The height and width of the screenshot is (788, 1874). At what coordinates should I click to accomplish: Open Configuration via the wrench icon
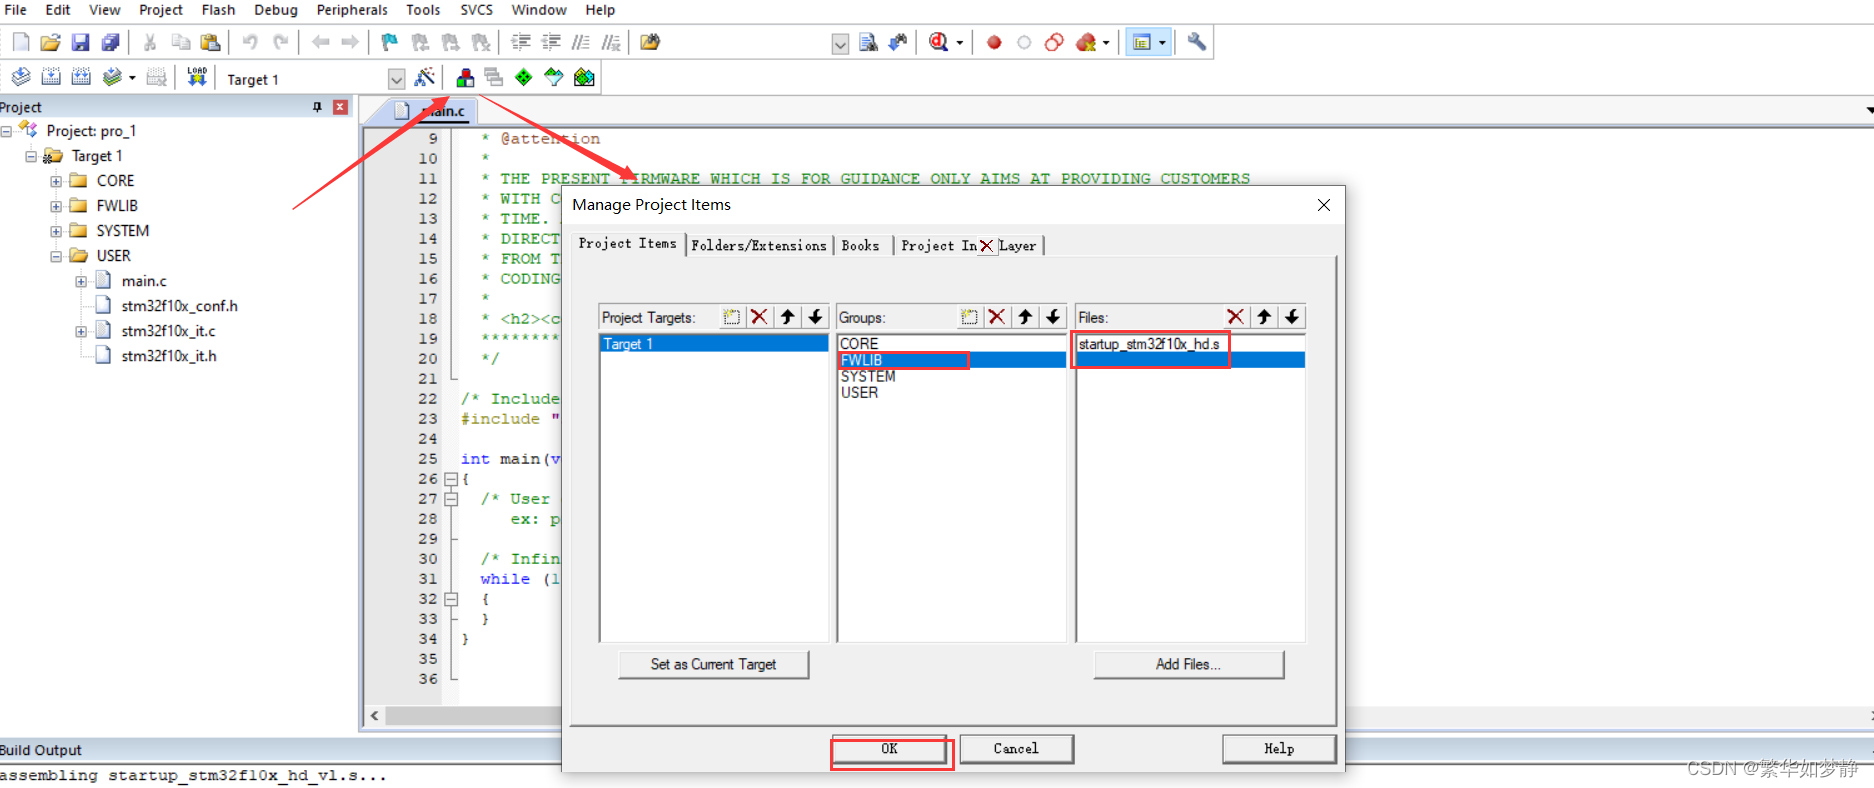1196,42
